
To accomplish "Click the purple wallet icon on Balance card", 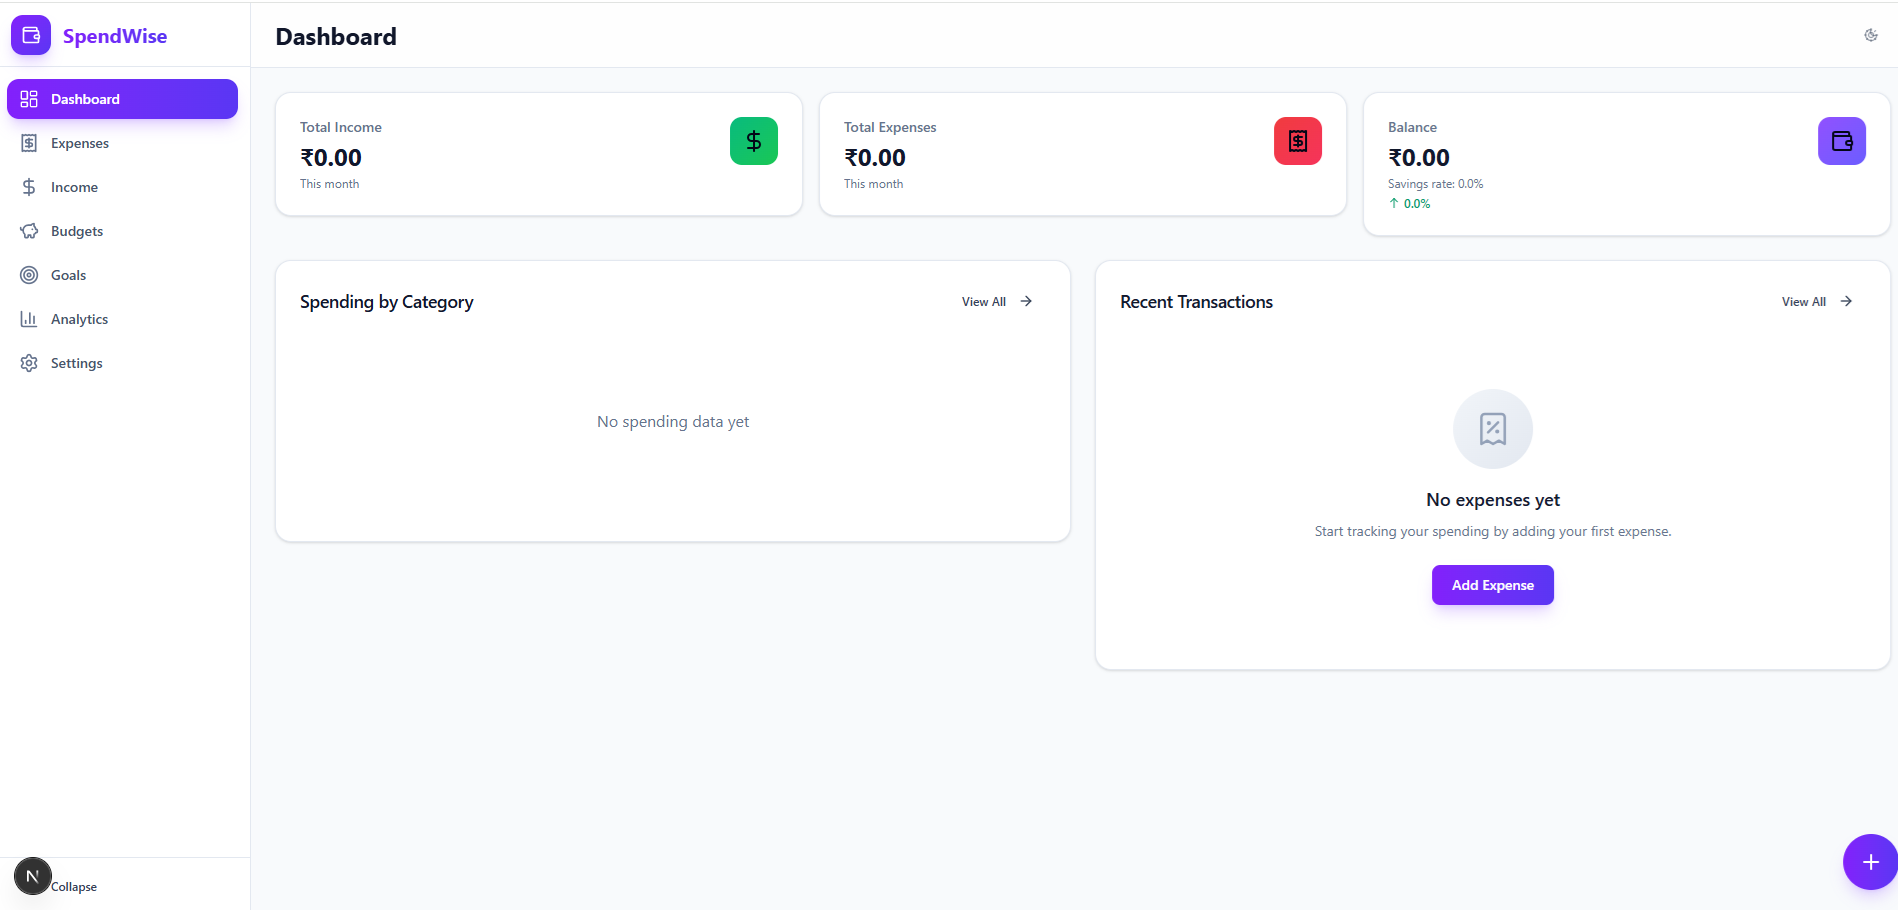I will pos(1841,141).
